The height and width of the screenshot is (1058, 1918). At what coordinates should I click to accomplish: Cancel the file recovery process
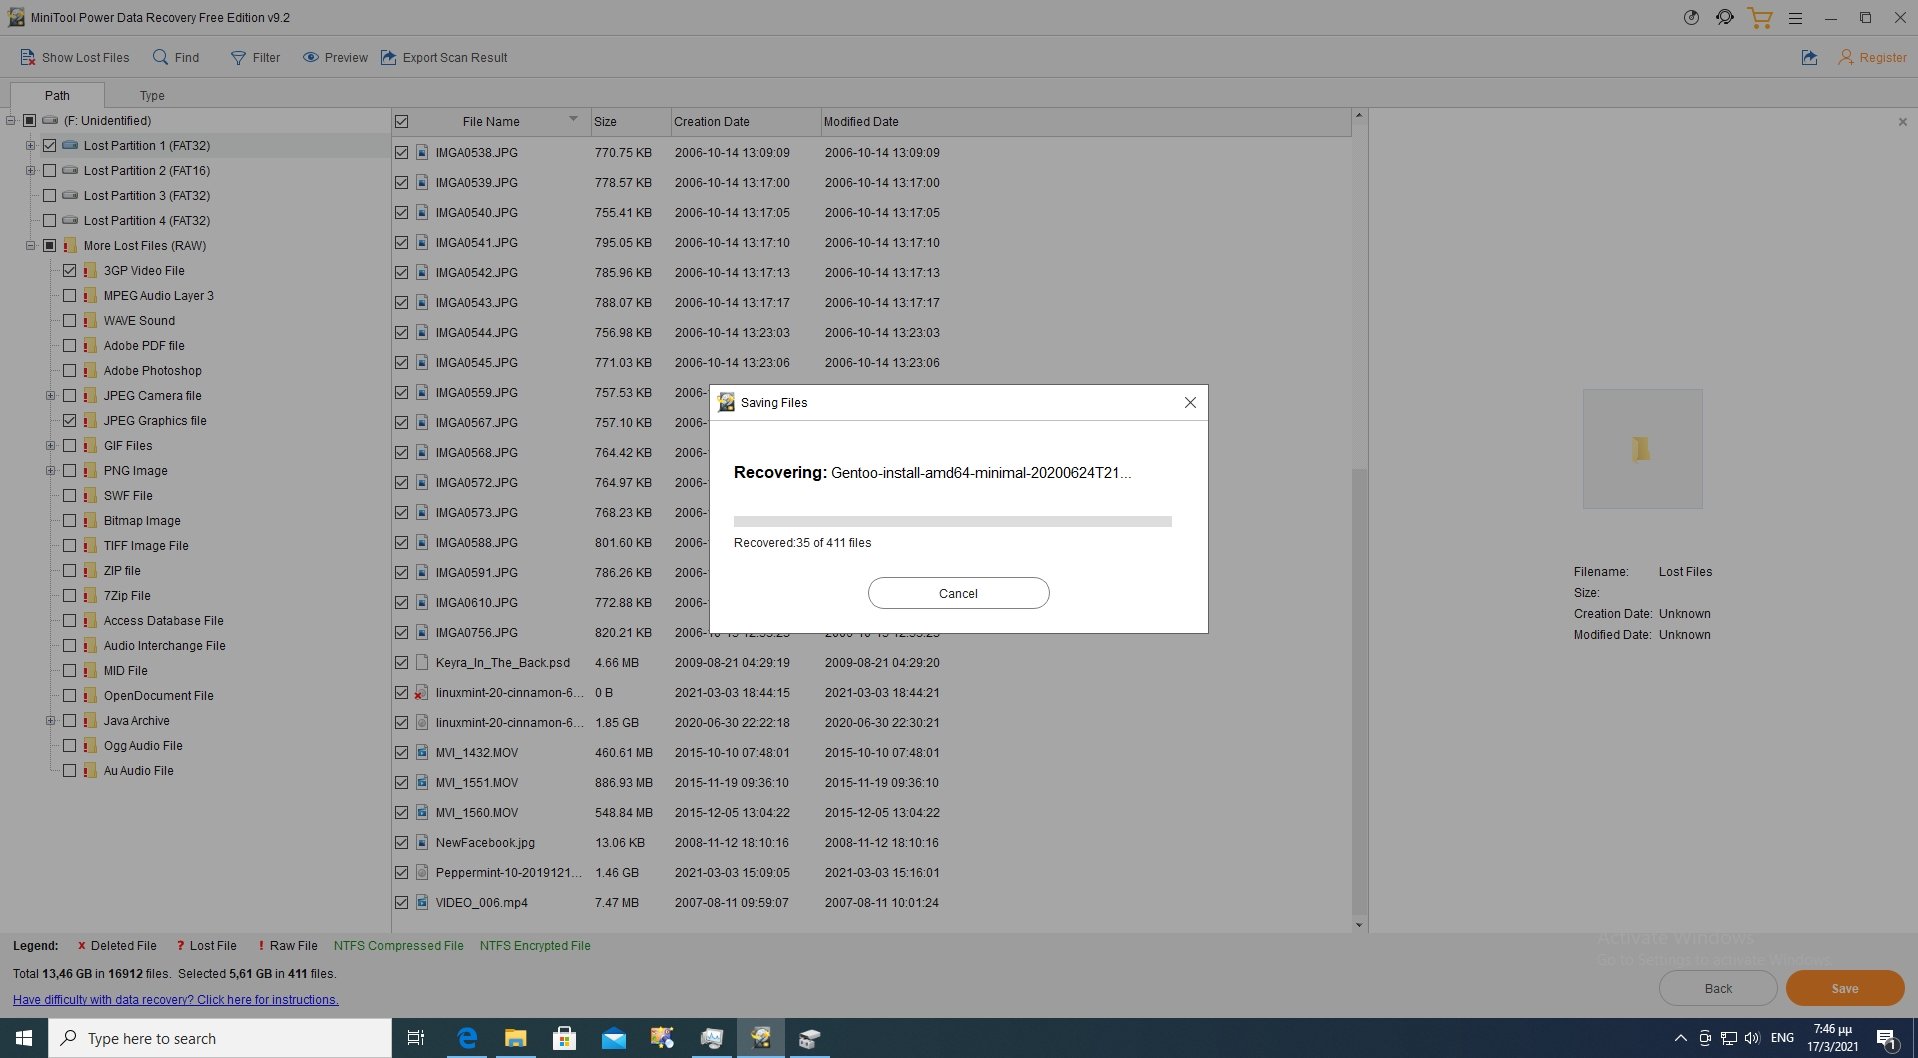[x=958, y=592]
